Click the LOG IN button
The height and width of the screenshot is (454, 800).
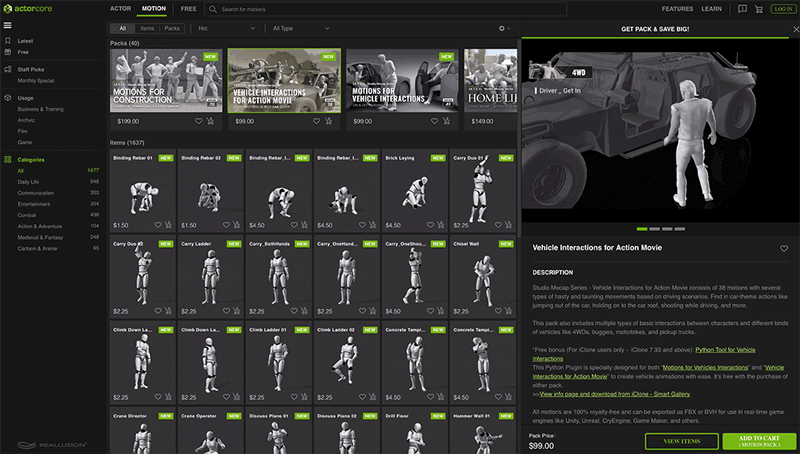pos(783,9)
